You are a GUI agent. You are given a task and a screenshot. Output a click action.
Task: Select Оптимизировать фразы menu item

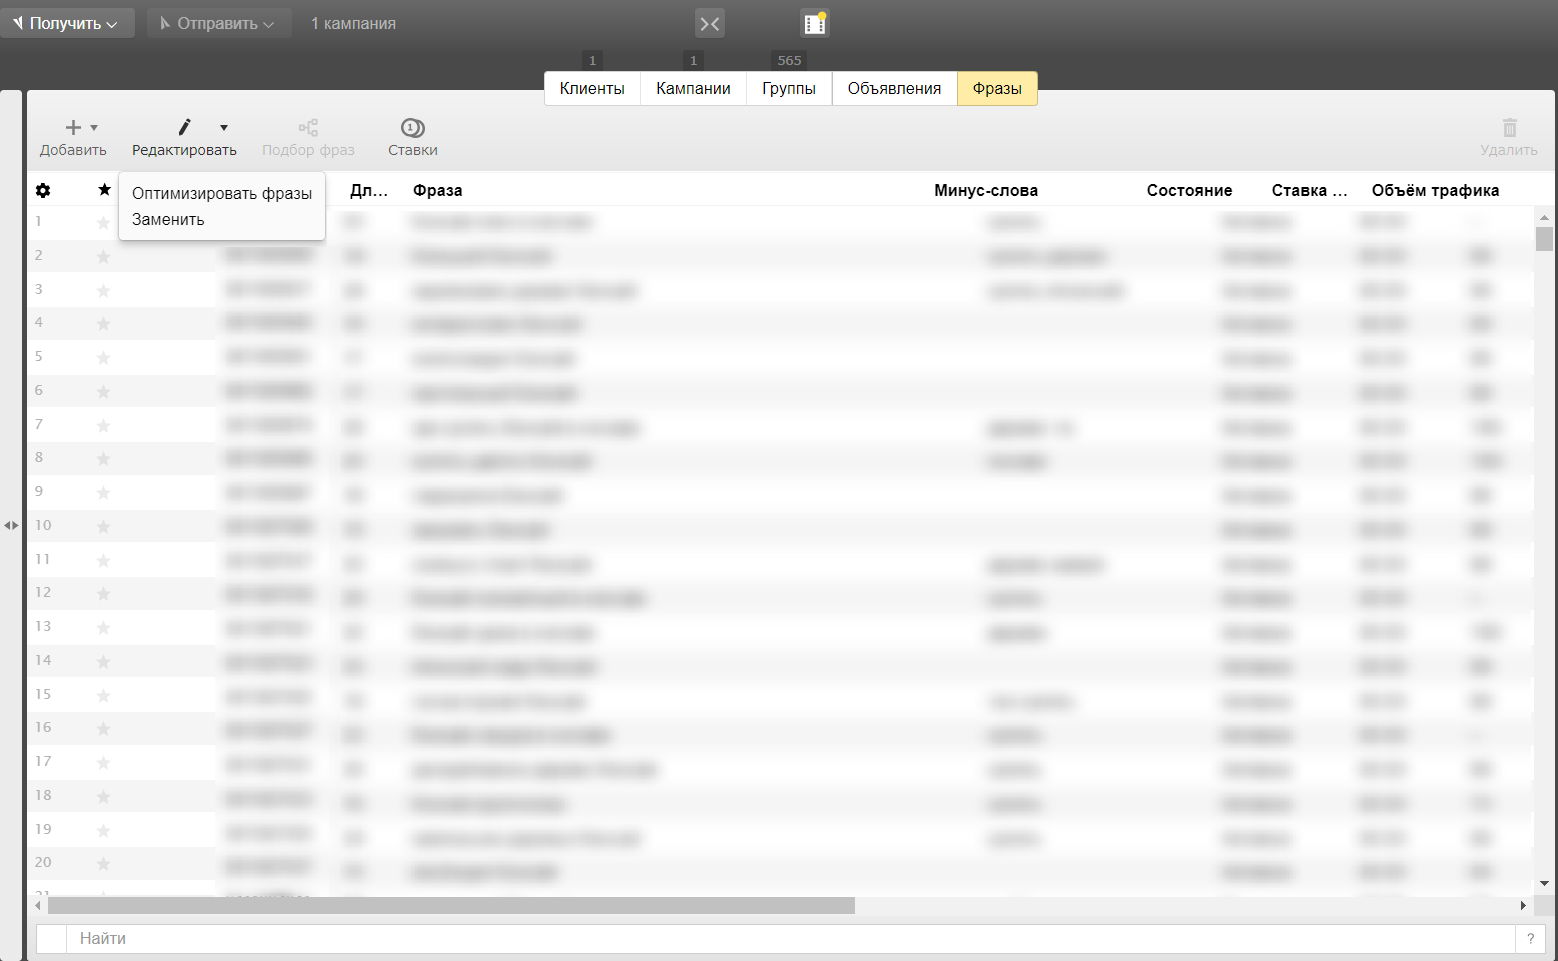[x=222, y=193]
